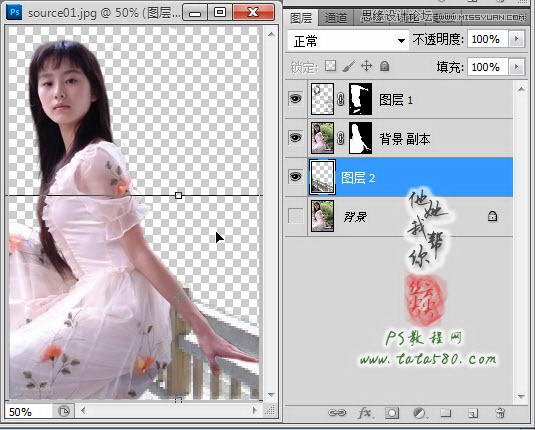Hide the 背景 副本 layer
This screenshot has height=430, width=535.
(x=295, y=138)
